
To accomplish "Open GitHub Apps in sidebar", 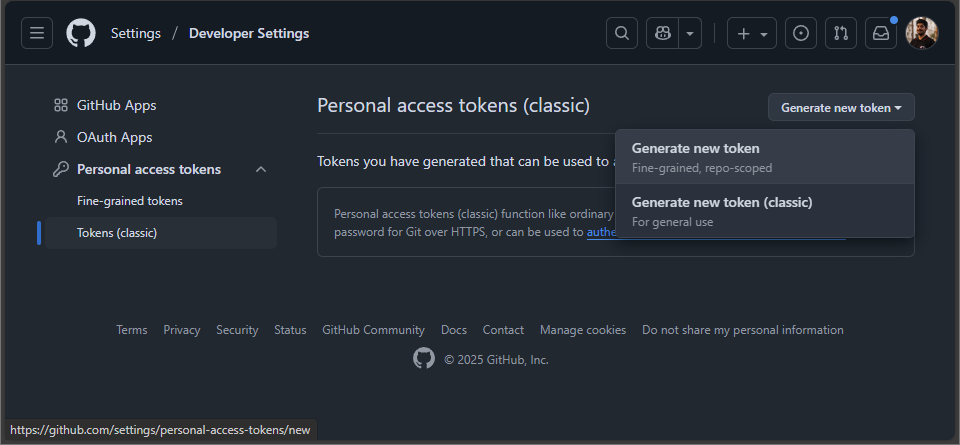I will coord(116,105).
